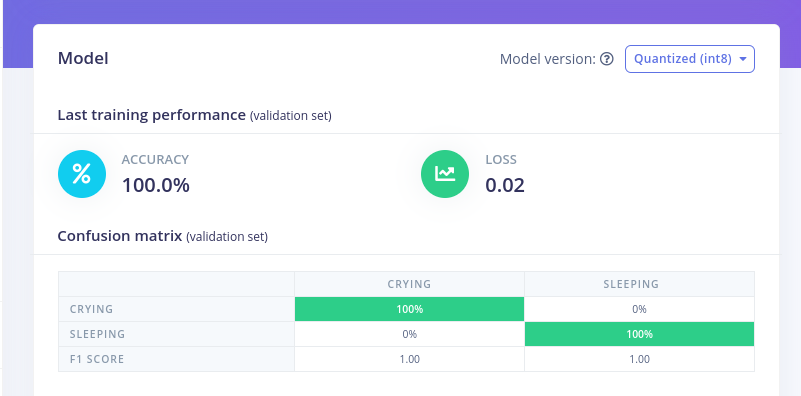The height and width of the screenshot is (396, 801).
Task: Click the CRYING column header
Action: click(x=409, y=284)
